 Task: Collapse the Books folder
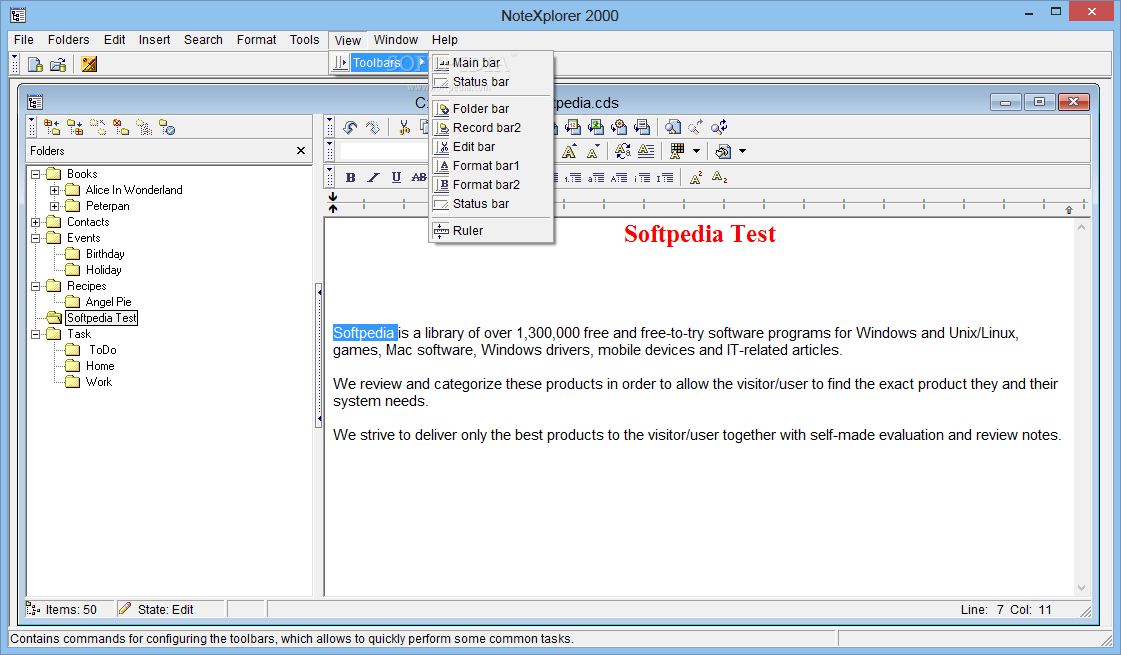tap(35, 174)
